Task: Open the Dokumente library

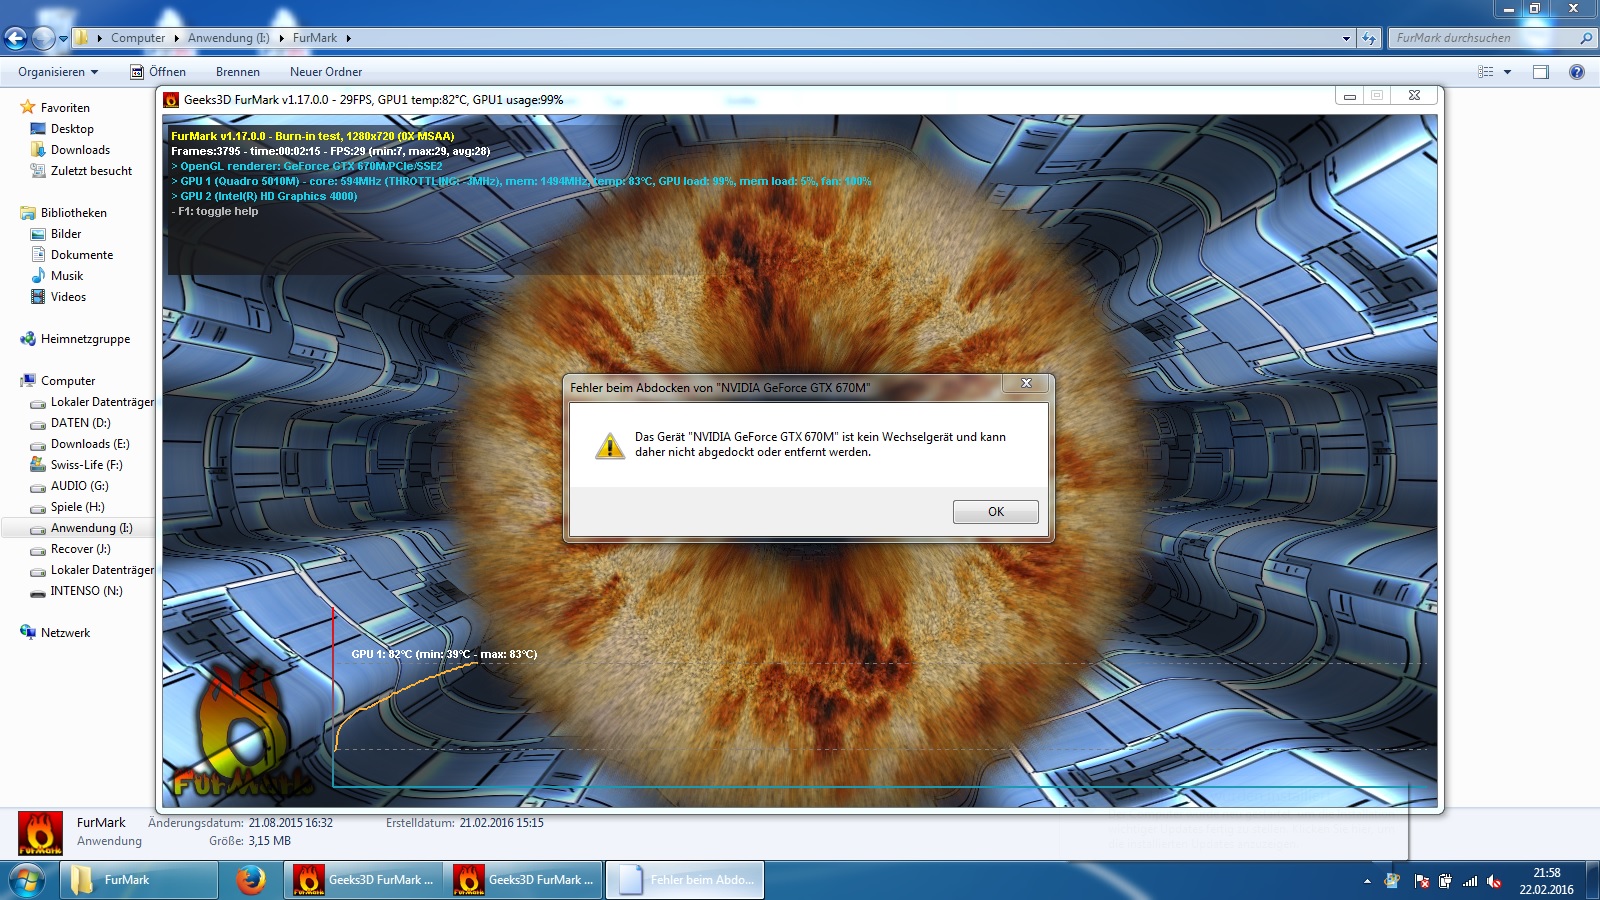Action: (x=82, y=255)
